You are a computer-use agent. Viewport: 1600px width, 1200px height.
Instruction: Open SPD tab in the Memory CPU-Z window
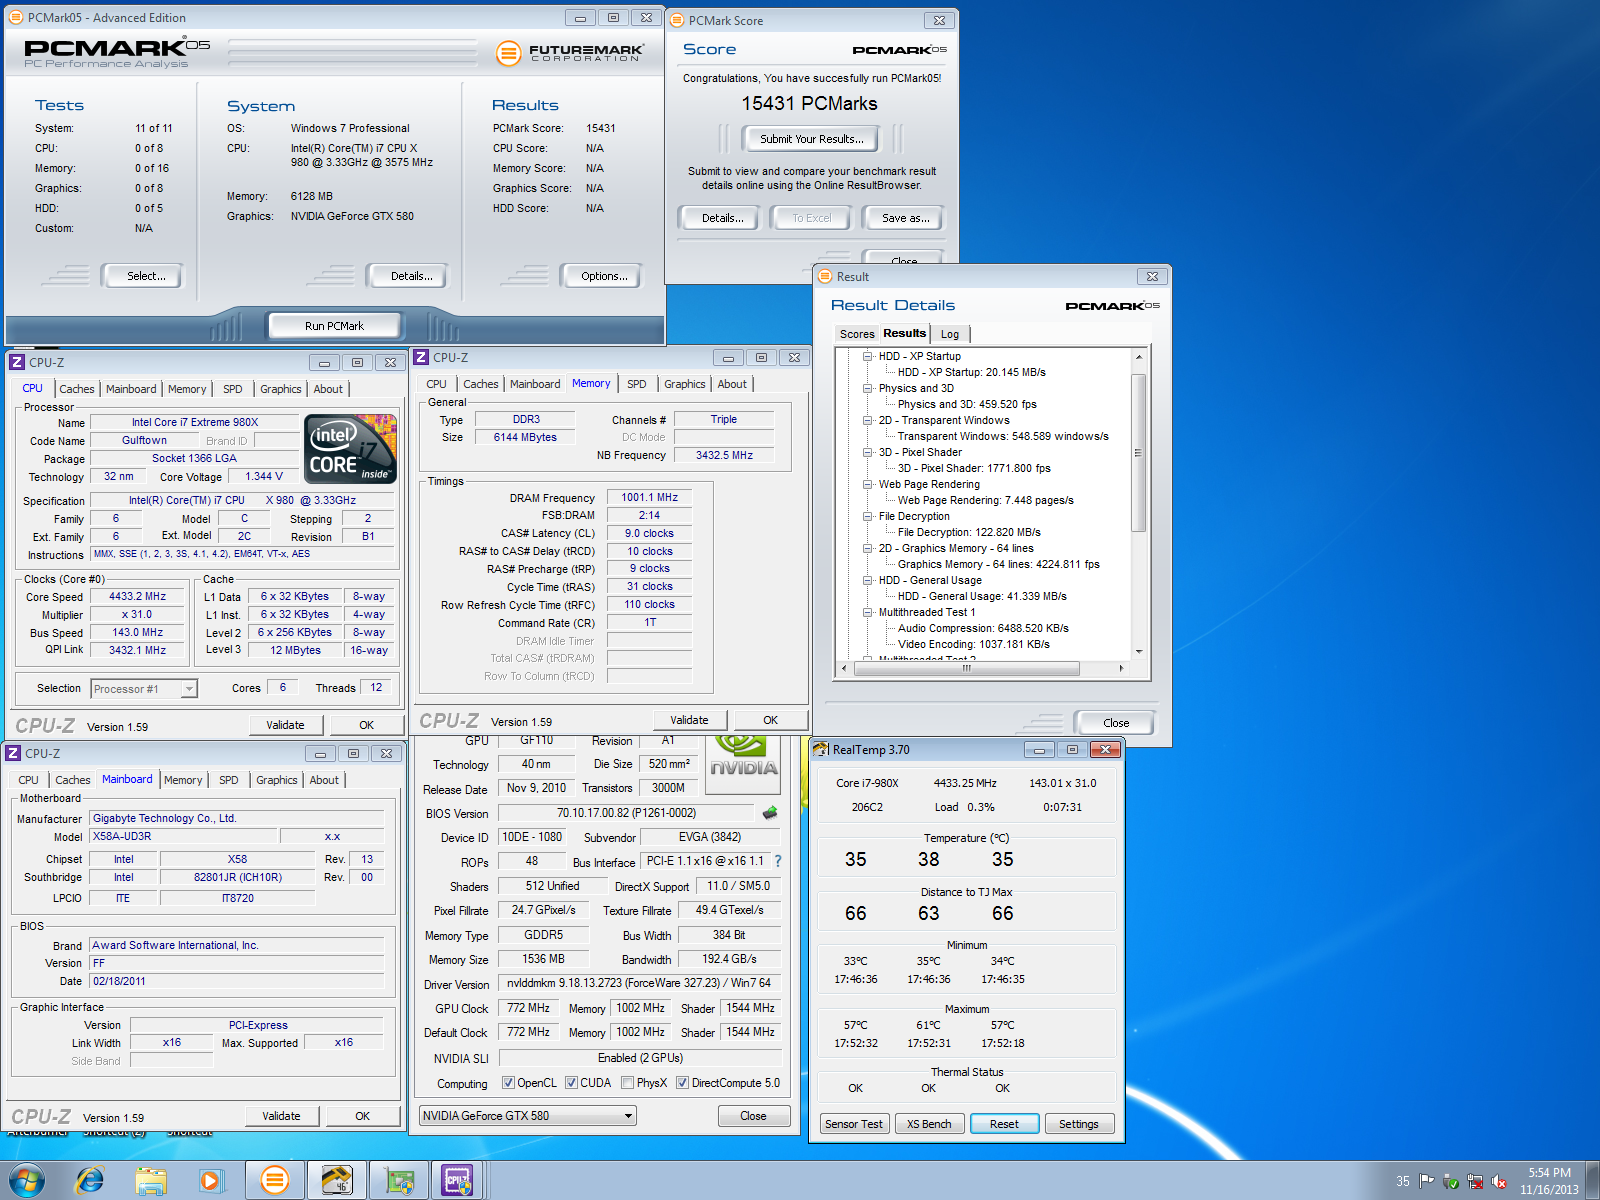point(637,384)
